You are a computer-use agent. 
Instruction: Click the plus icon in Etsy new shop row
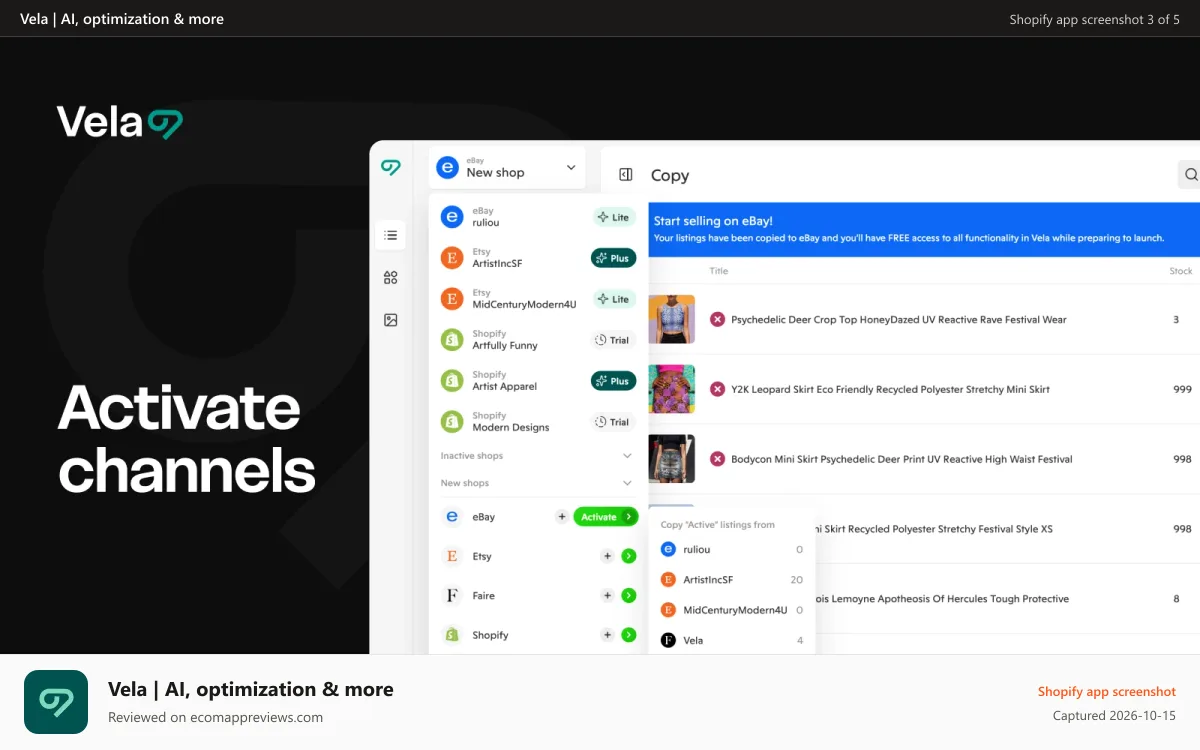click(607, 556)
